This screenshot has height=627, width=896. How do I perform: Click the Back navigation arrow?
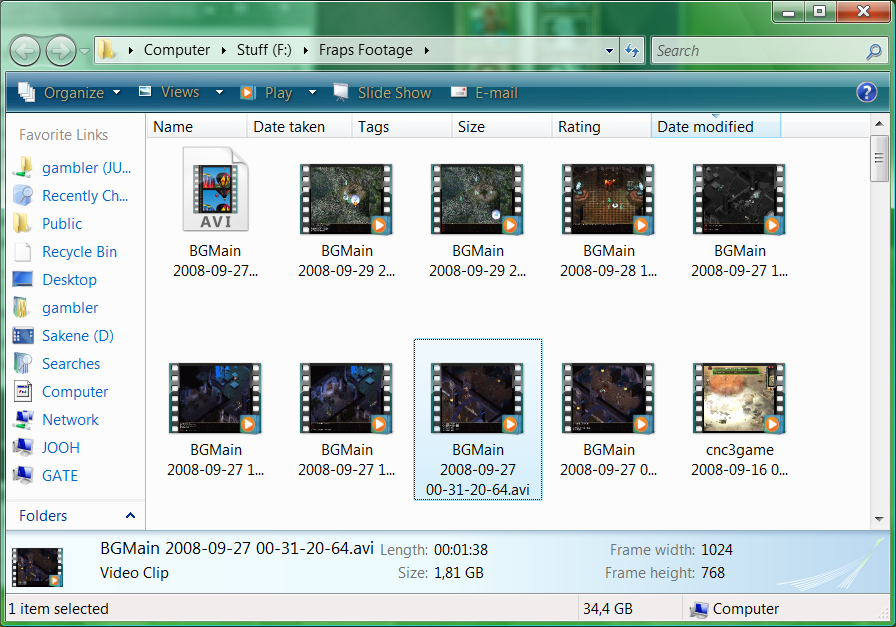[25, 51]
